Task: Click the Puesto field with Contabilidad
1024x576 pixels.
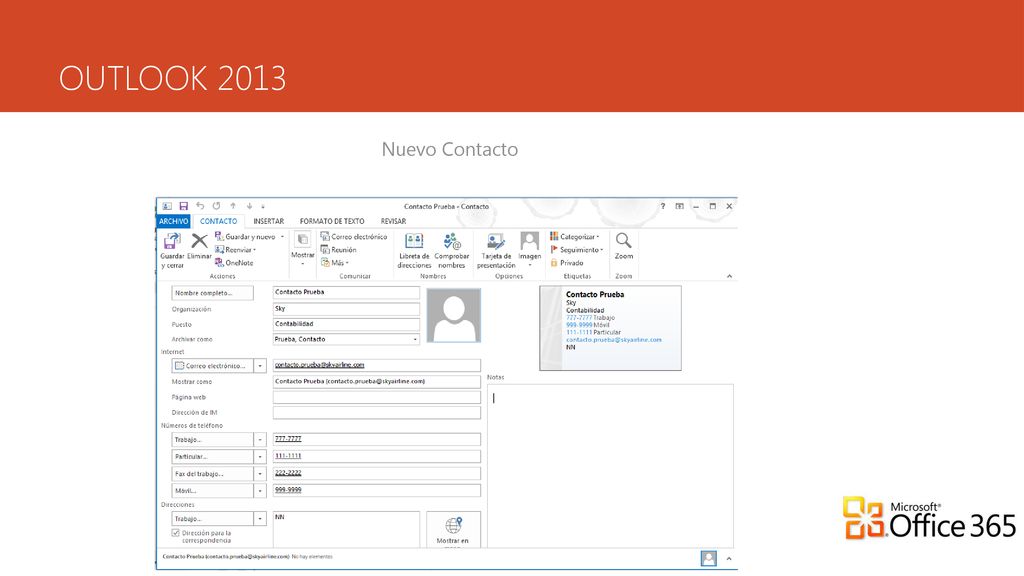Action: [346, 324]
